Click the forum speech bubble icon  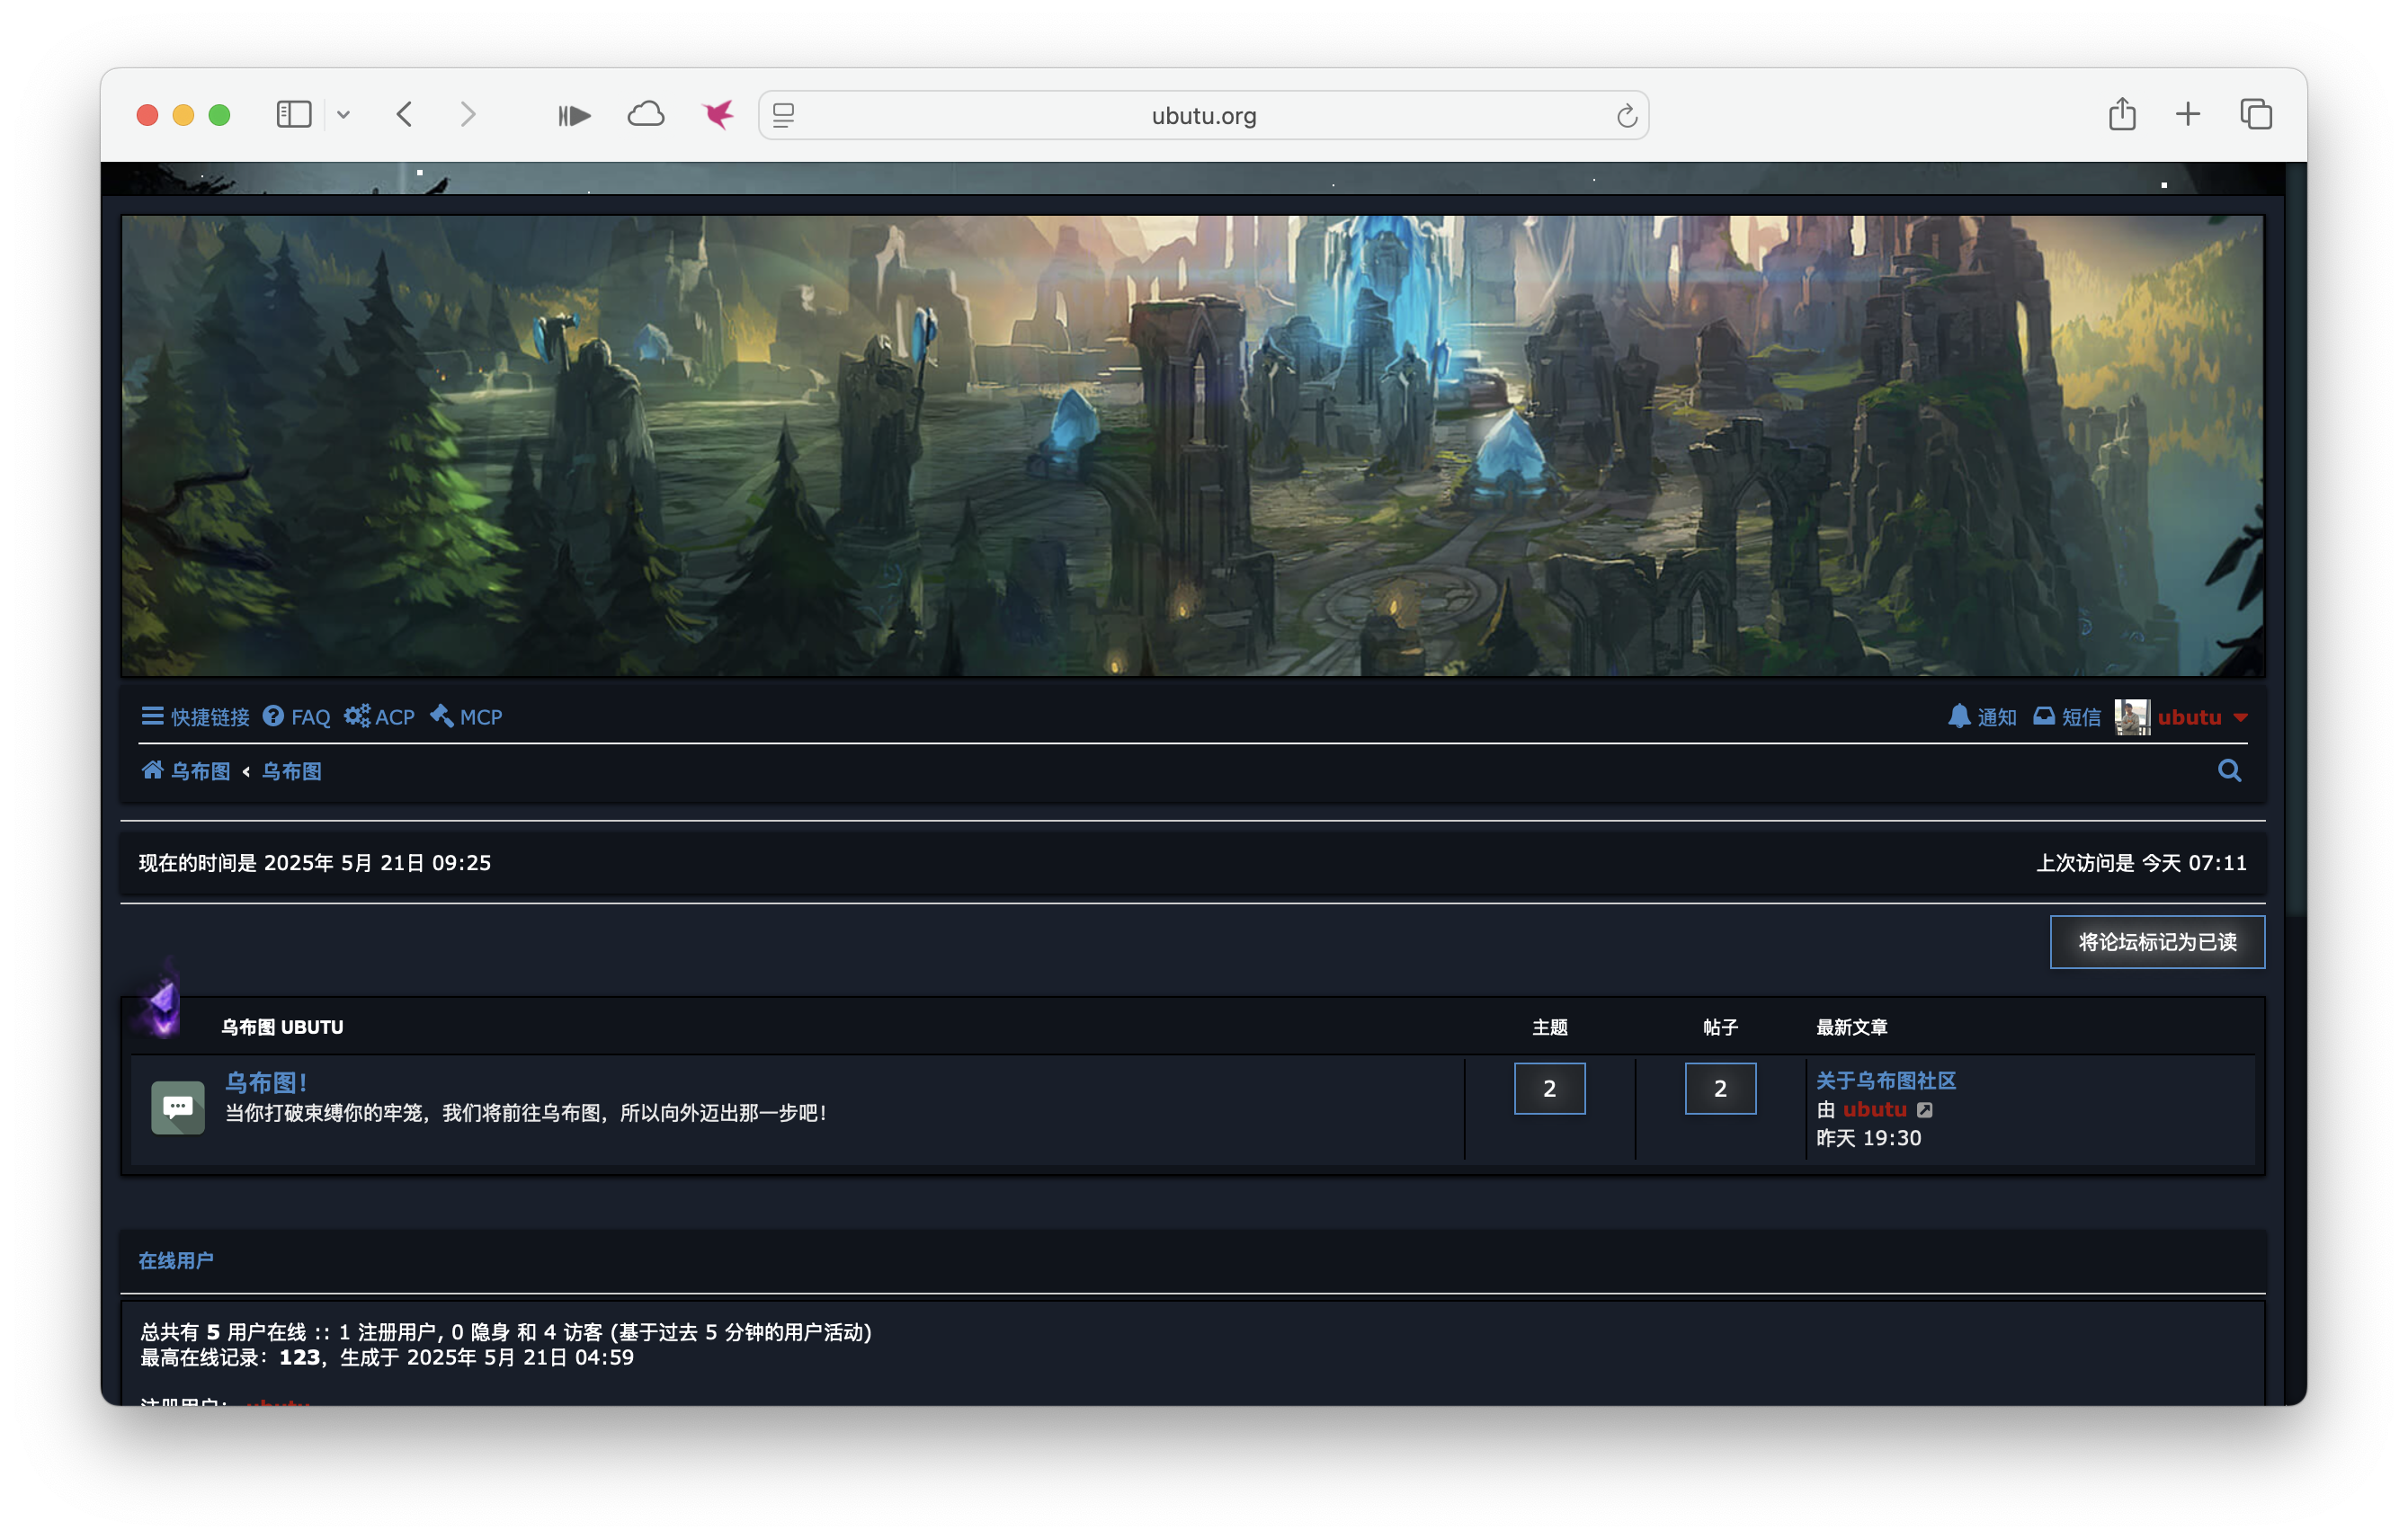click(178, 1107)
